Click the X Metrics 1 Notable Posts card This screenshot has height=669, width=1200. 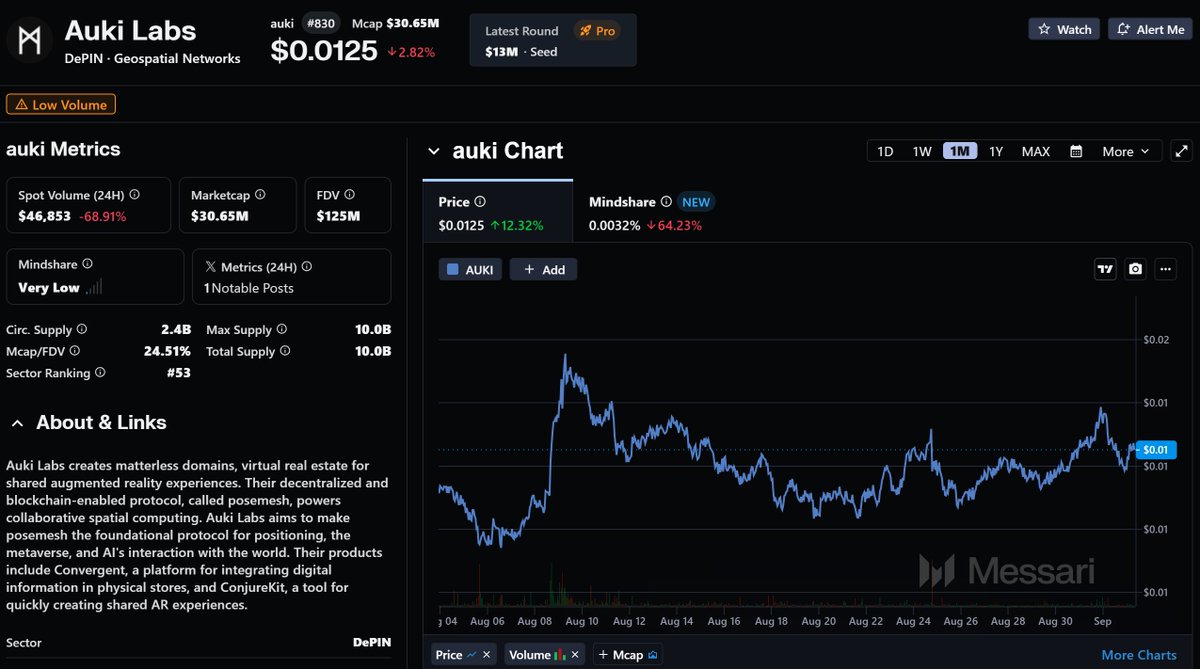point(291,277)
